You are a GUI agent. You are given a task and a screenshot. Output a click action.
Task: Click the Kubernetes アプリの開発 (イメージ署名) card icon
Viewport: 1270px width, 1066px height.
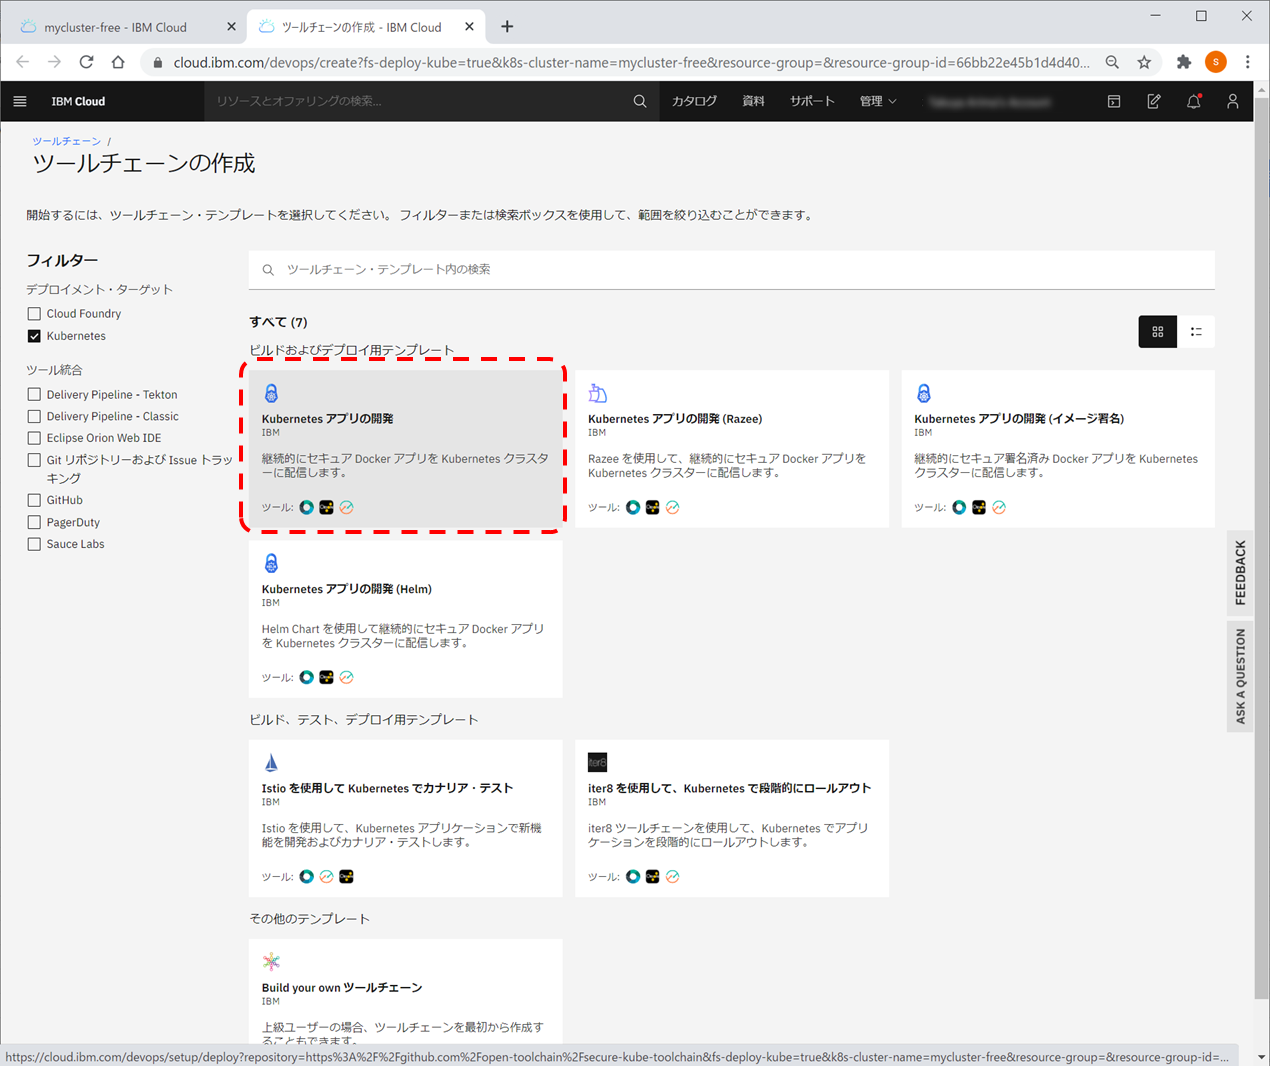[924, 393]
